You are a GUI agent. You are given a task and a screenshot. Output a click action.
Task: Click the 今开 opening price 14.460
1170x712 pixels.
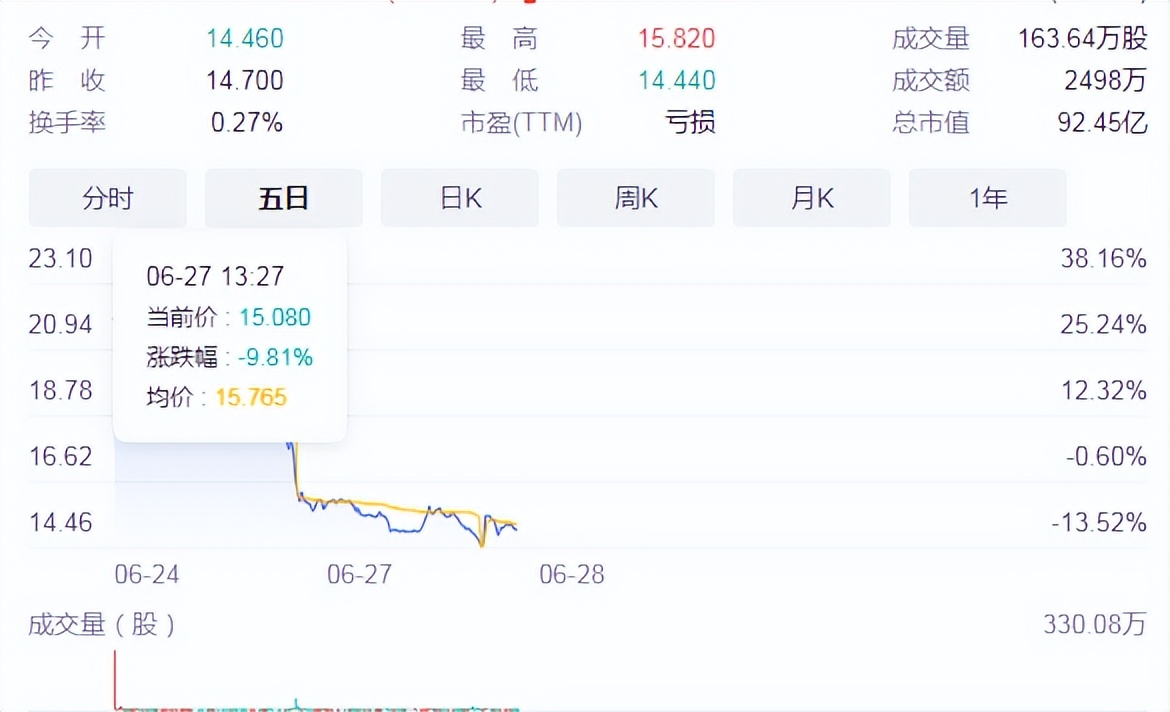pyautogui.click(x=247, y=37)
